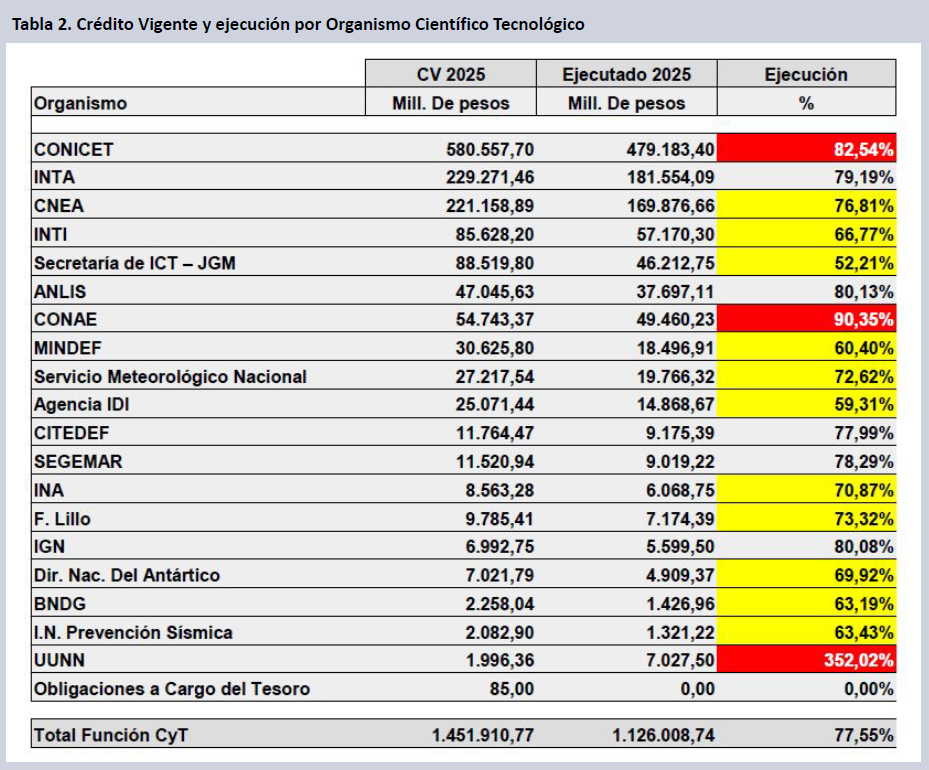Click the 'Servicio Meteorológico Nacional' row label
Viewport: 929px width, 770px height.
coord(170,377)
